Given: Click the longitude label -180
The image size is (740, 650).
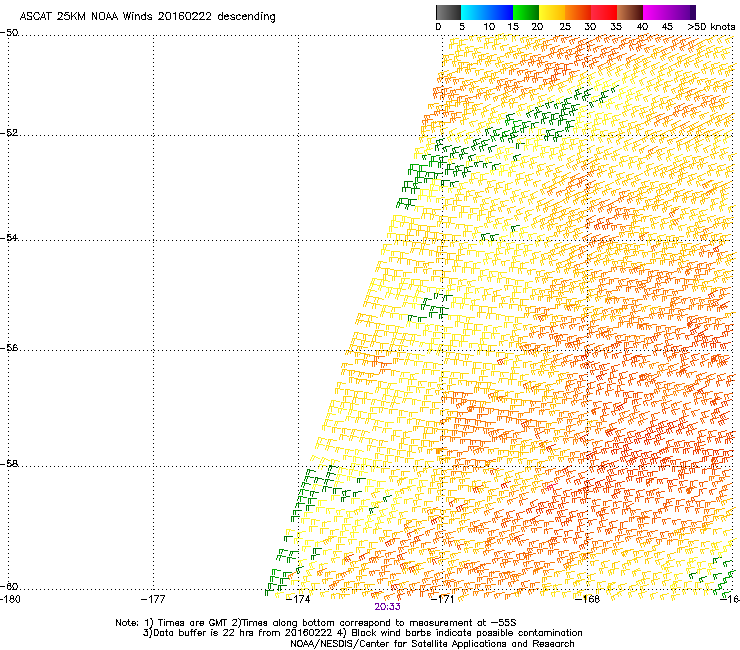Looking at the screenshot, I should click(x=10, y=599).
